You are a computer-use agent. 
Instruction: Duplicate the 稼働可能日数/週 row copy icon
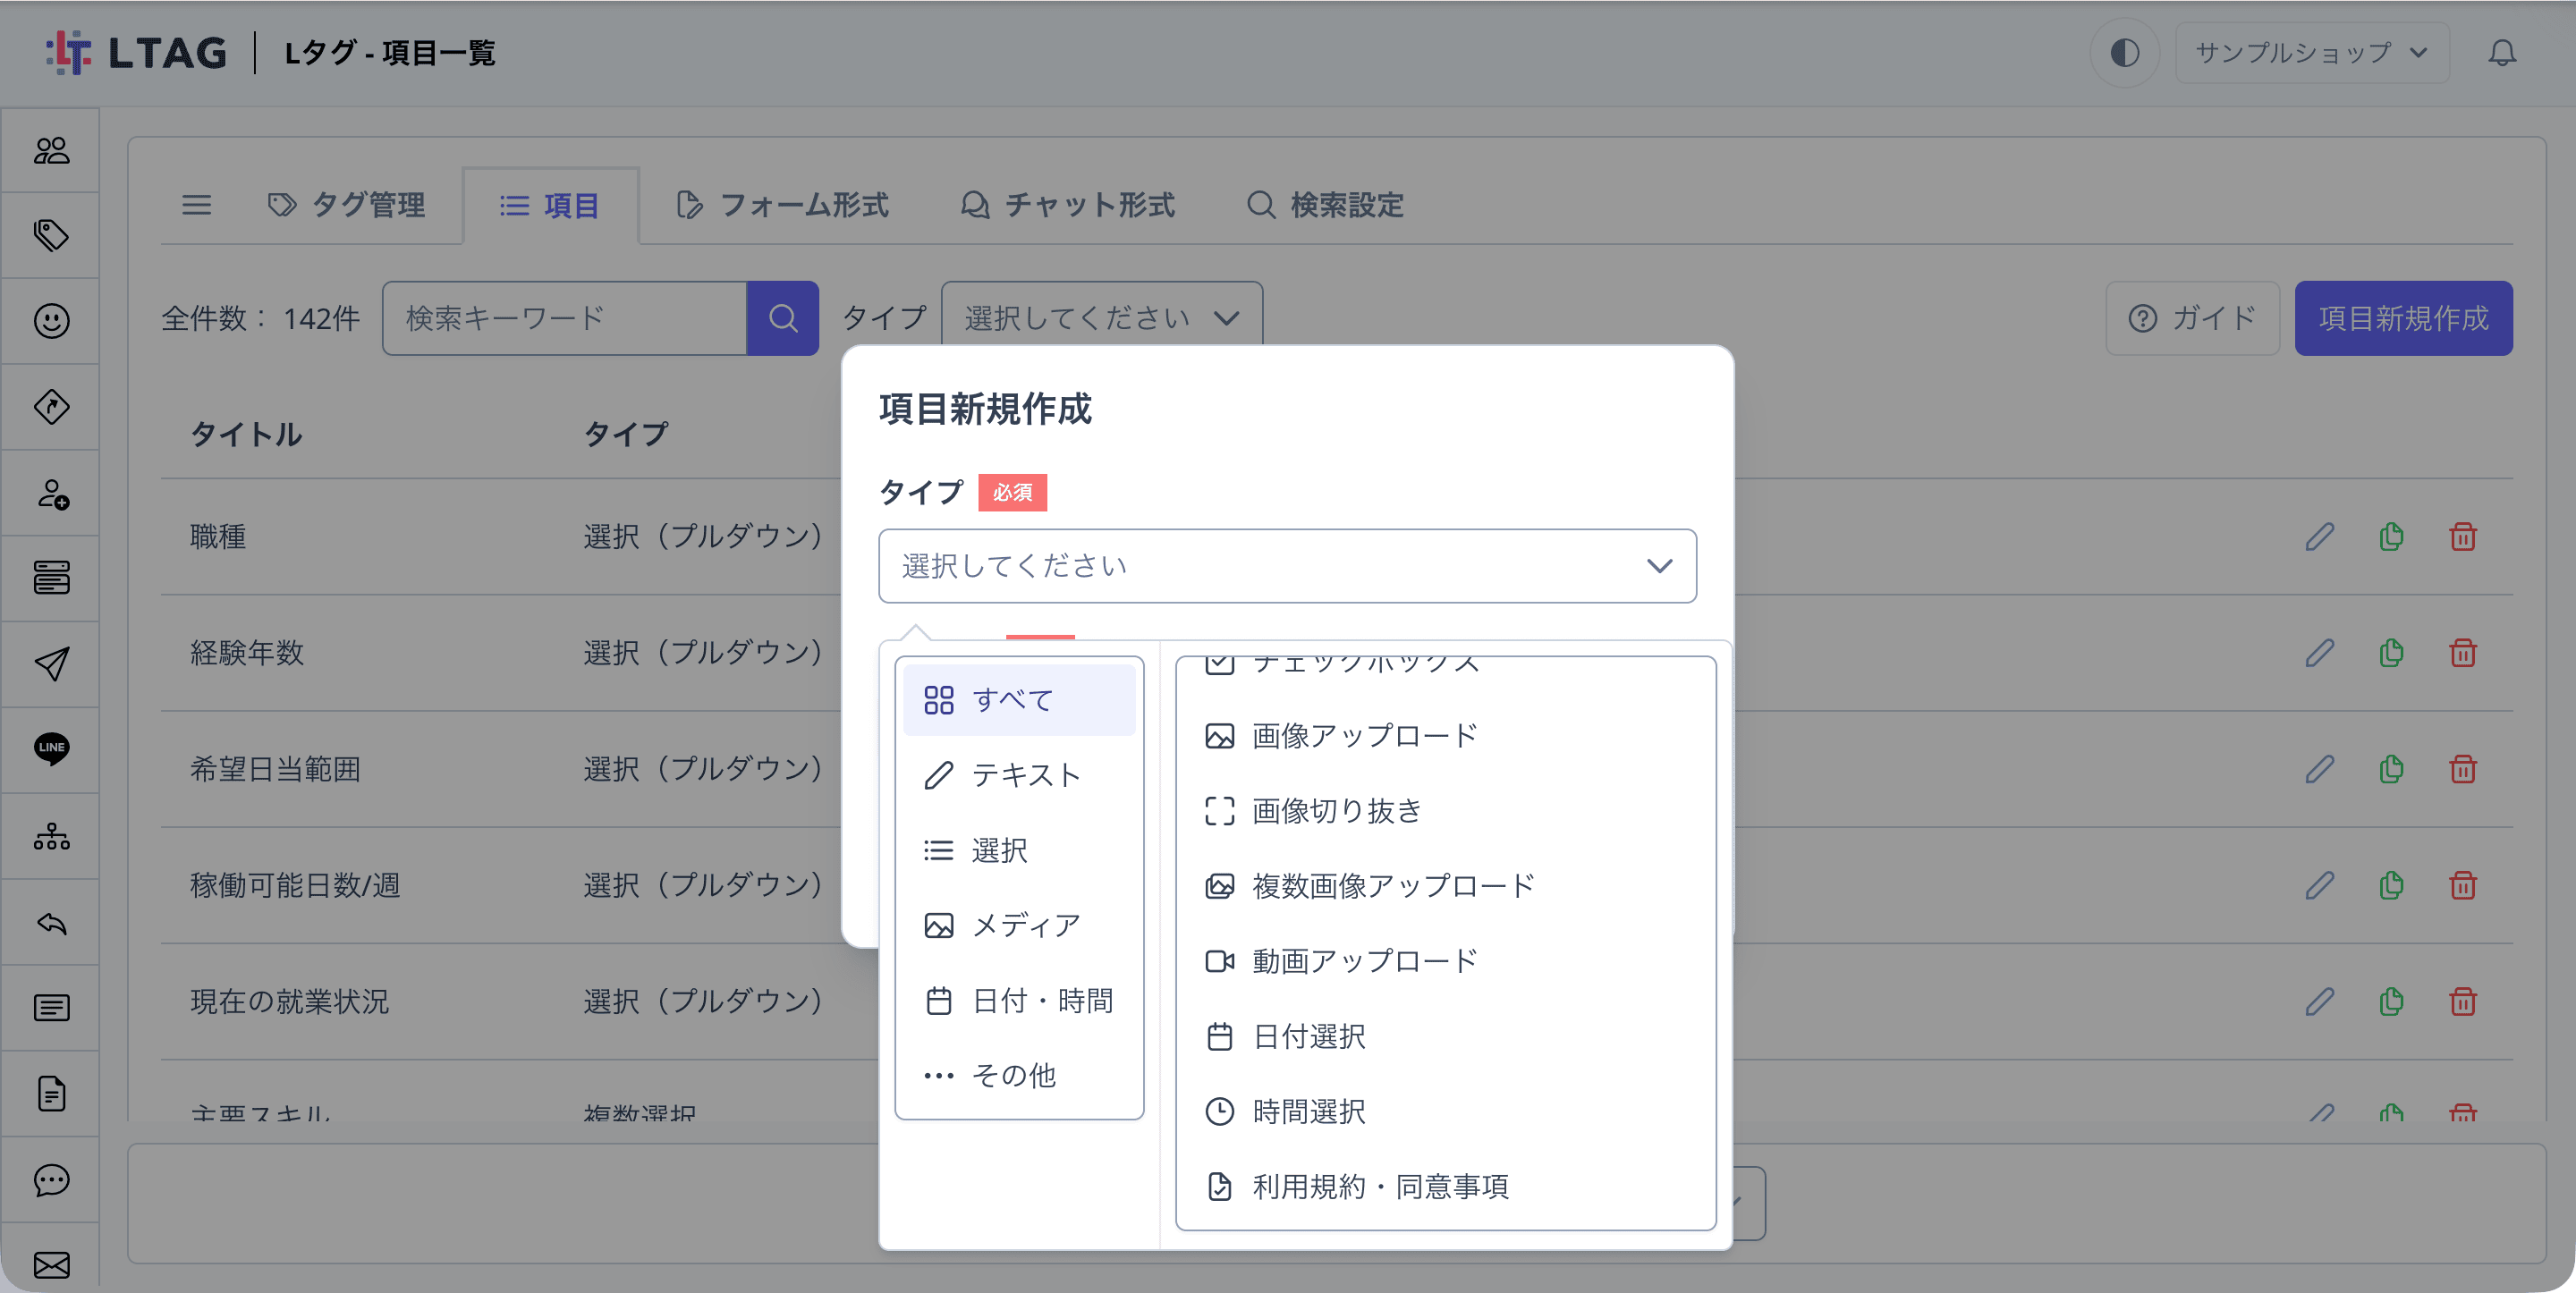coord(2391,885)
